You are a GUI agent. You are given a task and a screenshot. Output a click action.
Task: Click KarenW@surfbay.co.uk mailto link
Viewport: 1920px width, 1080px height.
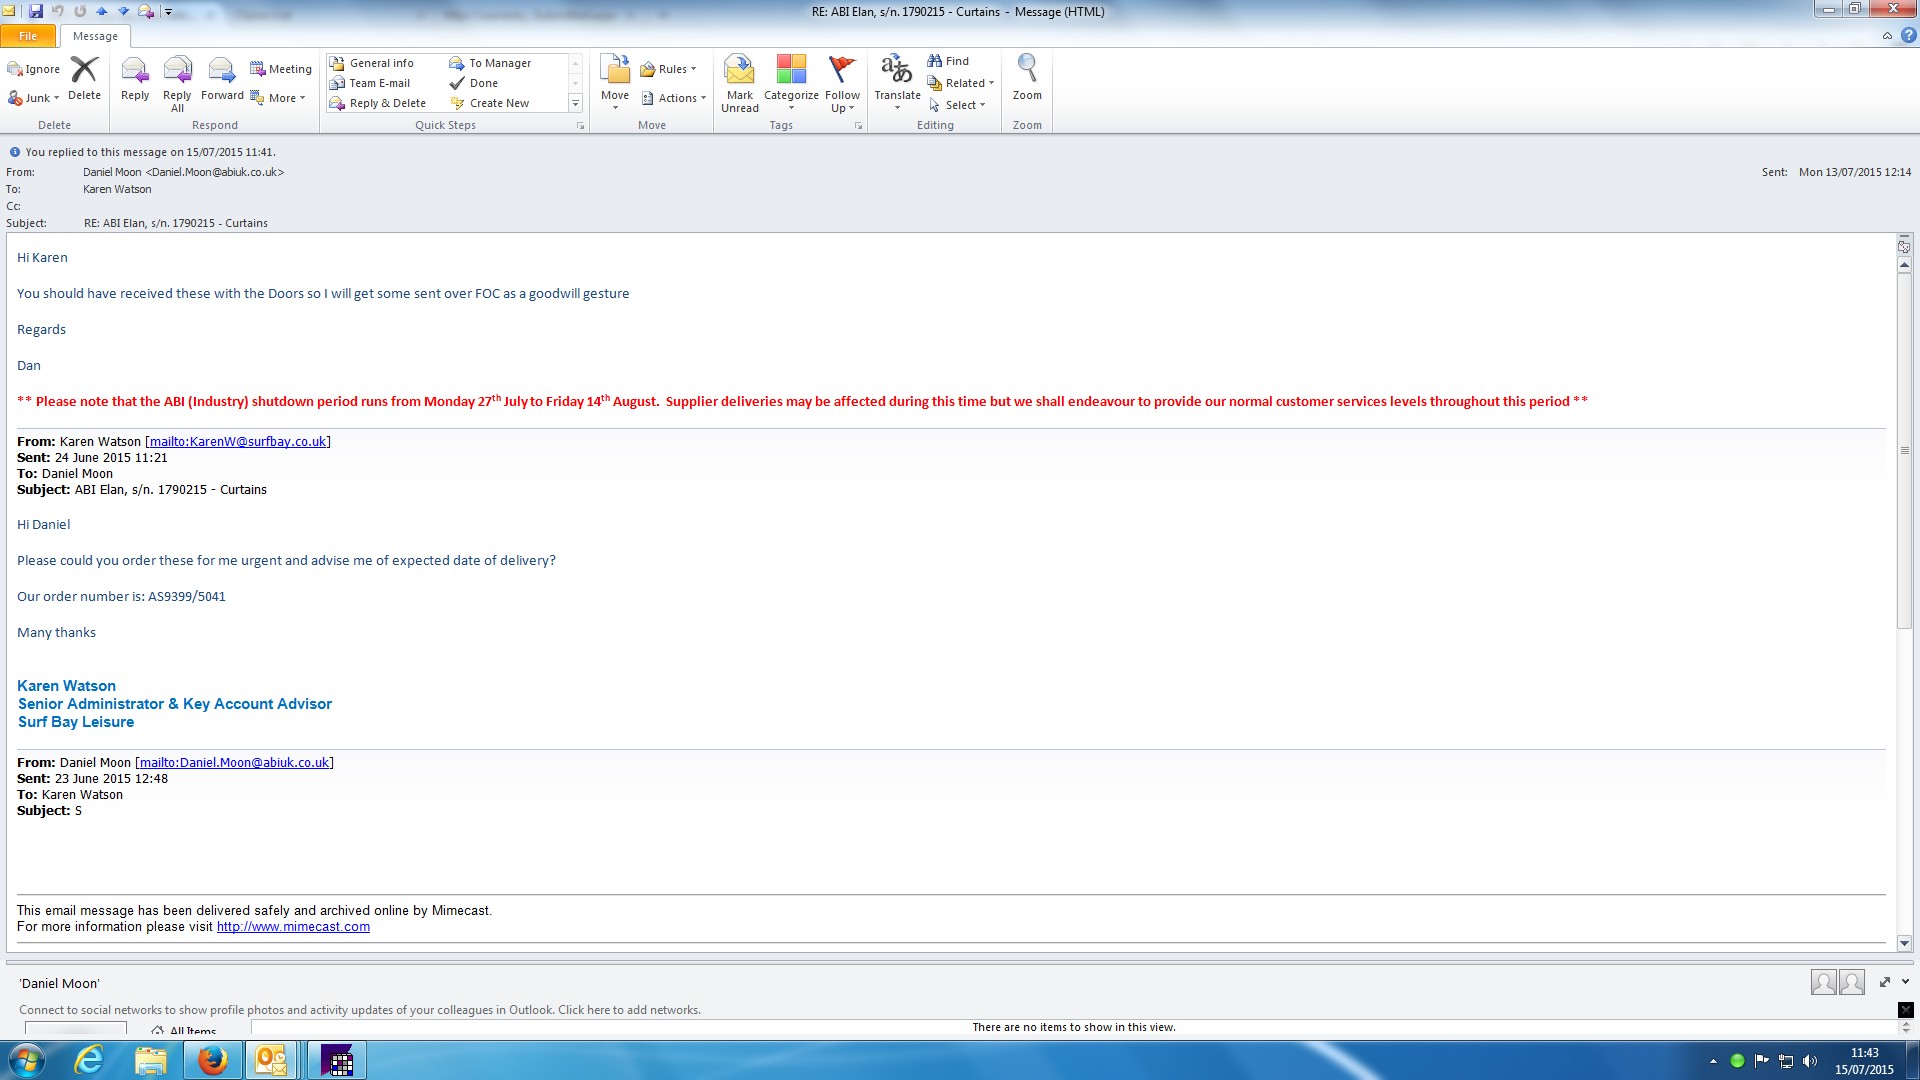[238, 442]
